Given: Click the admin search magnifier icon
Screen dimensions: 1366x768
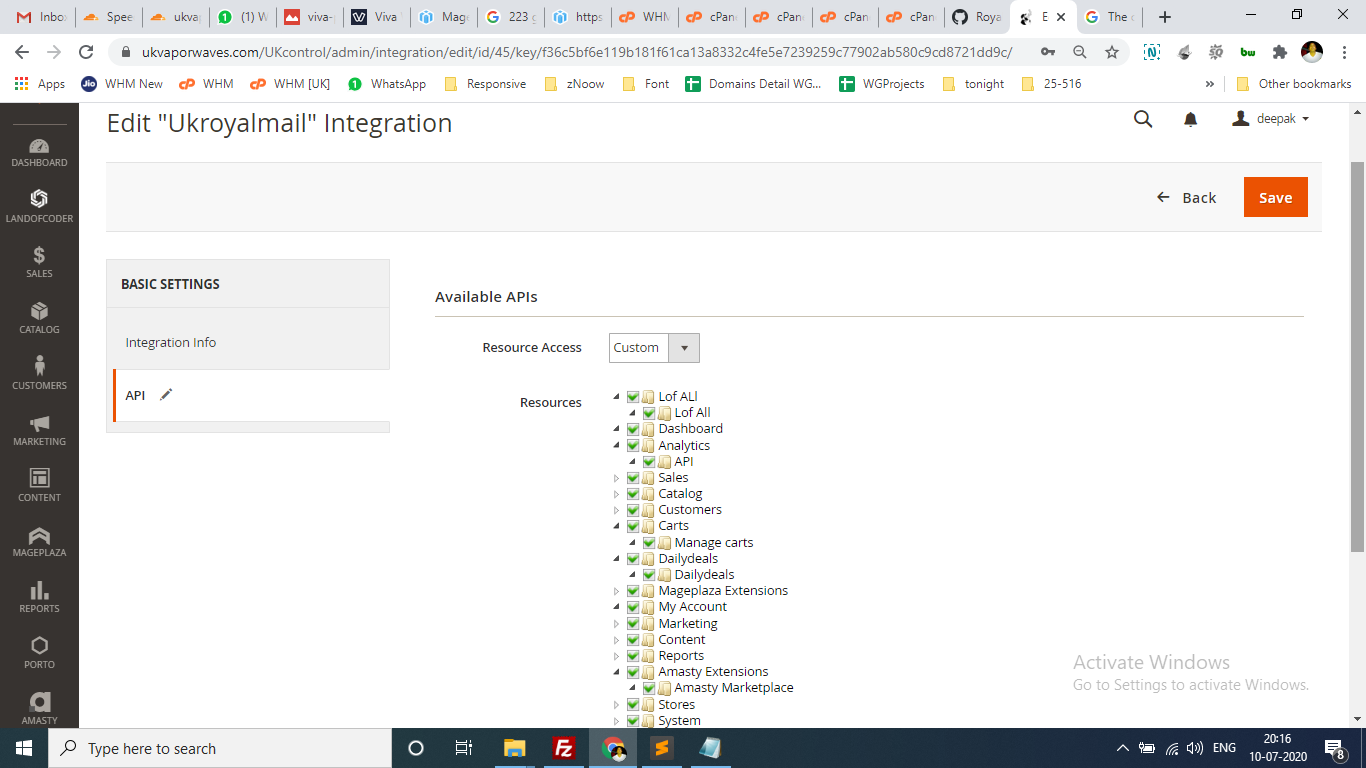Looking at the screenshot, I should (1143, 119).
